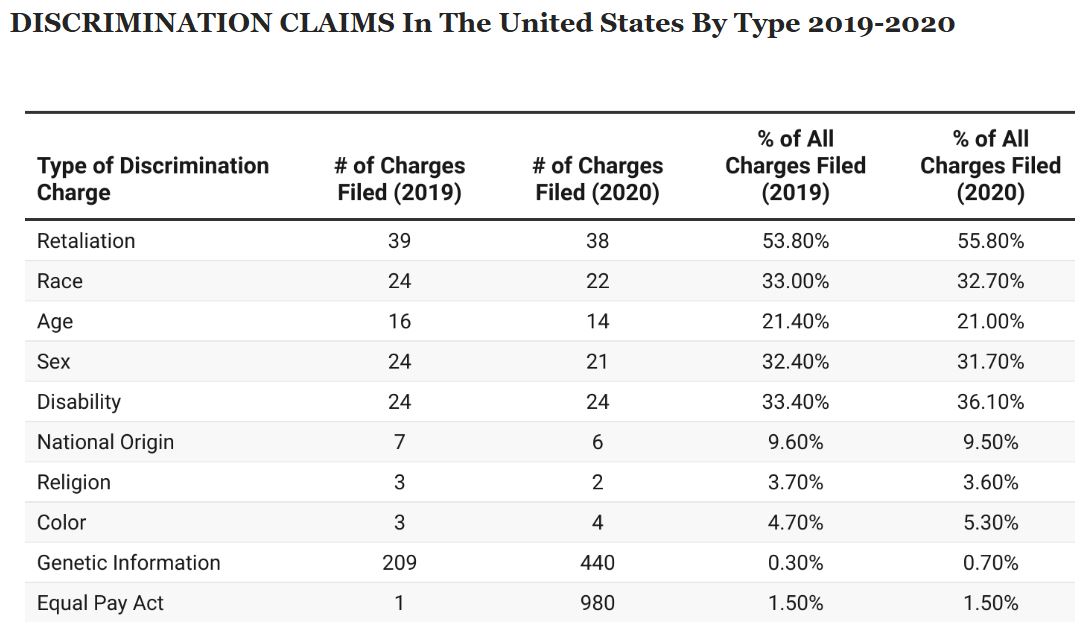Select the Retaliation row label
The height and width of the screenshot is (640, 1082).
[x=86, y=241]
